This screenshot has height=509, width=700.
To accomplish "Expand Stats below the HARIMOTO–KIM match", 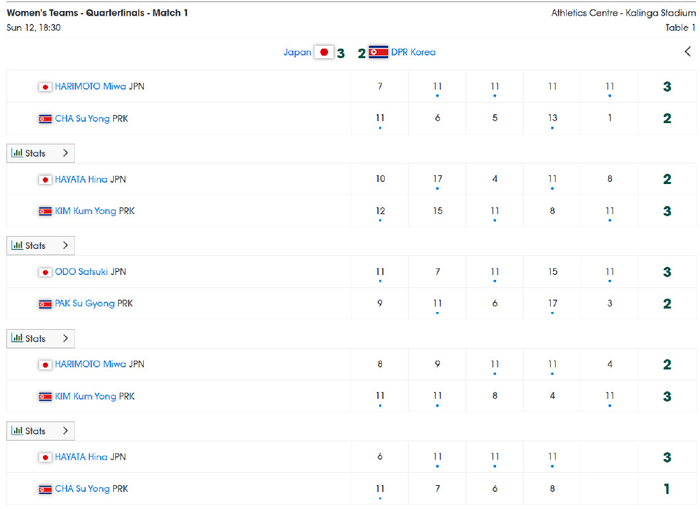I will click(40, 431).
